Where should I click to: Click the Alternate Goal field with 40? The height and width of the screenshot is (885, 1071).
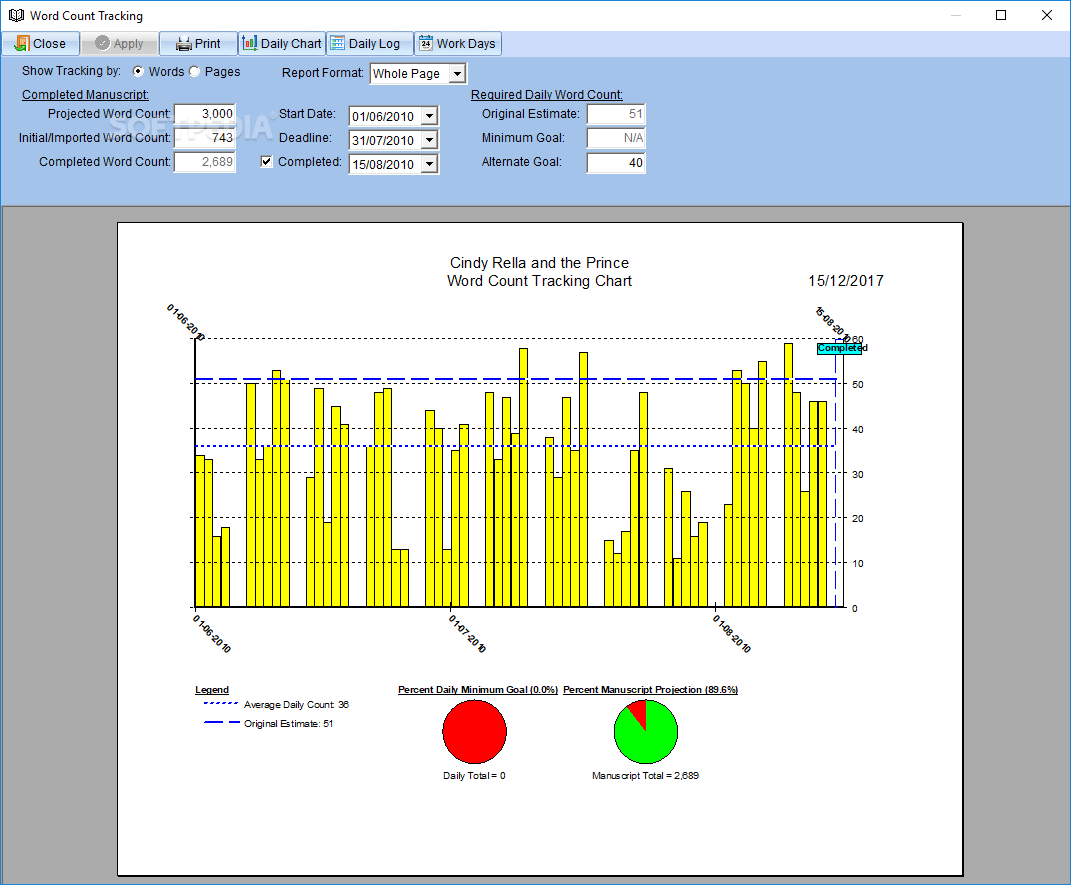click(615, 163)
